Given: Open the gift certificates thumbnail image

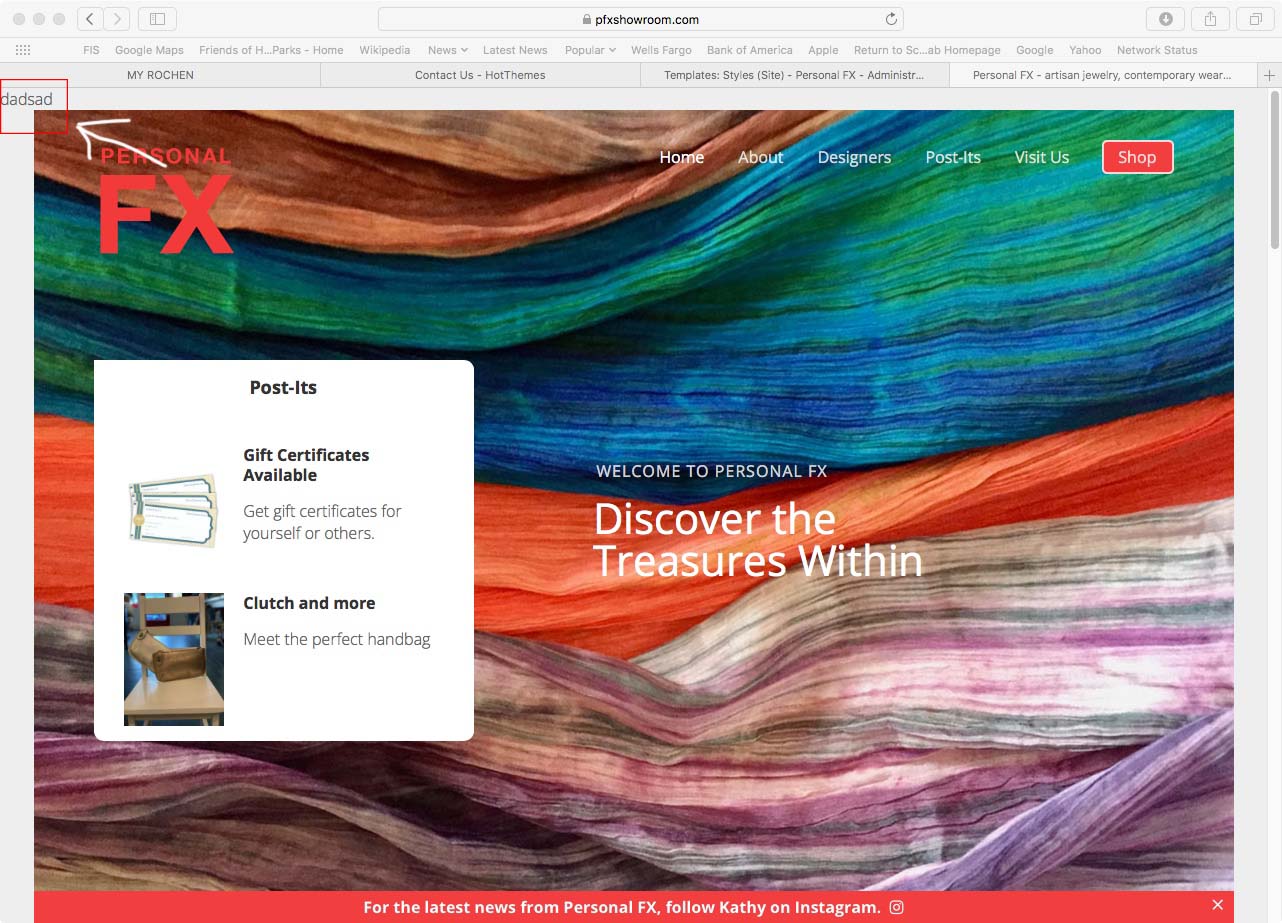Looking at the screenshot, I should 173,510.
